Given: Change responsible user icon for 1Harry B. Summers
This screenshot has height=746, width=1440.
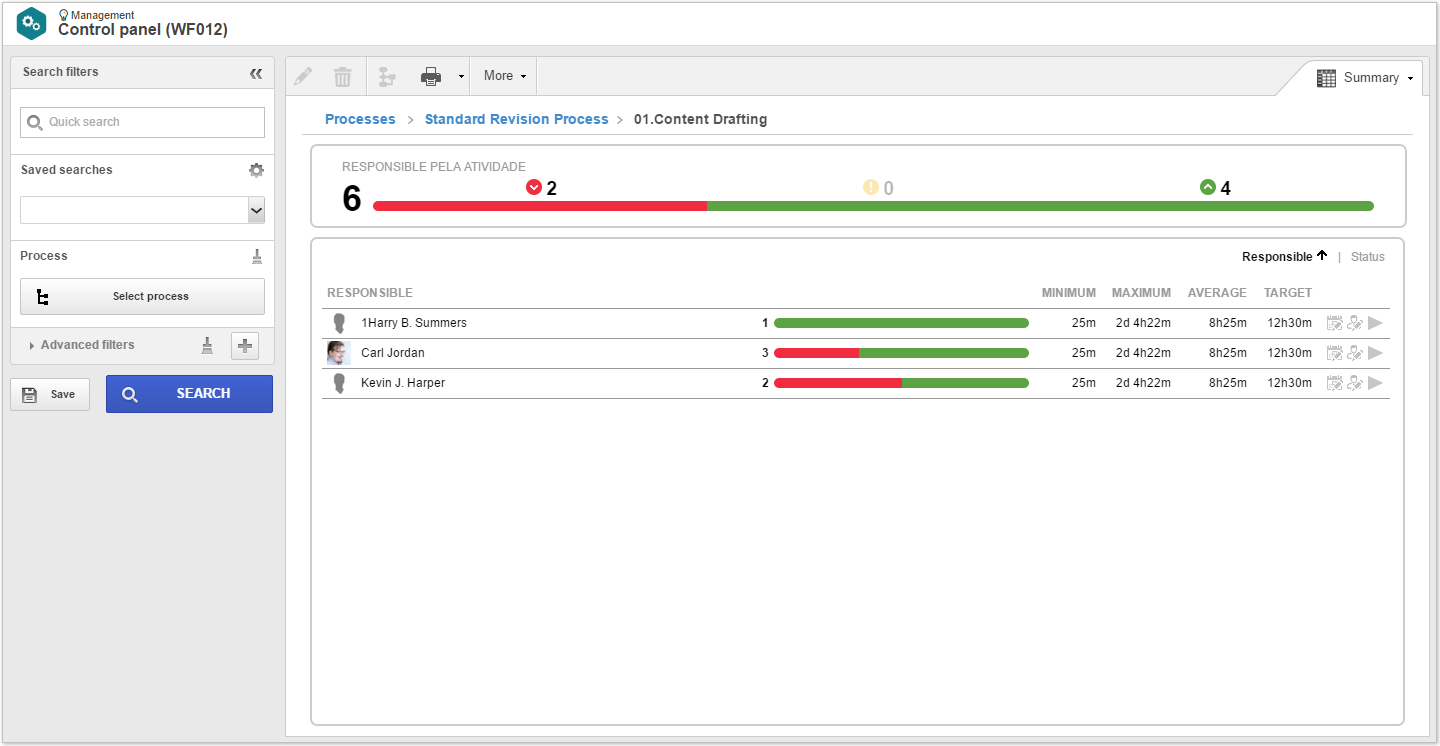Looking at the screenshot, I should pos(1355,323).
